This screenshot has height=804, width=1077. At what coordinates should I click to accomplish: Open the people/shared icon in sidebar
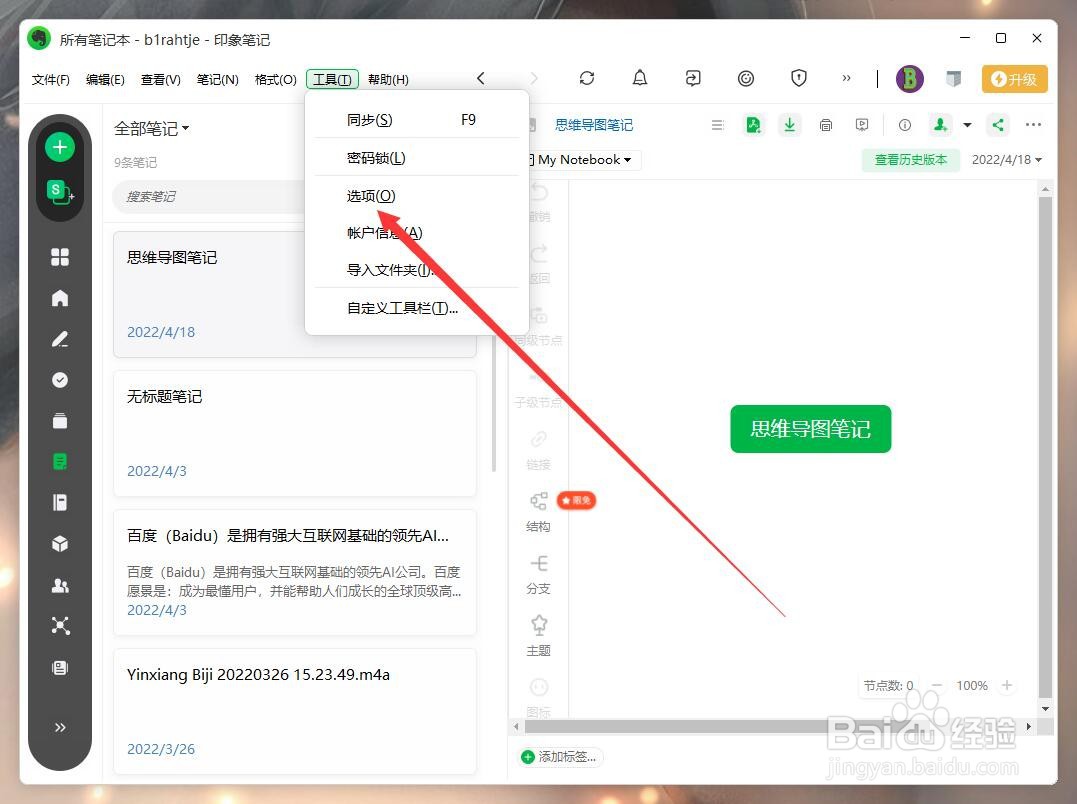[60, 585]
